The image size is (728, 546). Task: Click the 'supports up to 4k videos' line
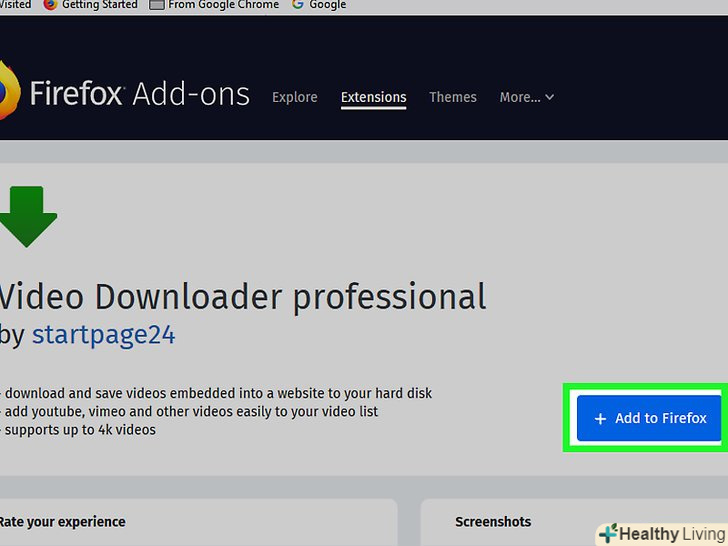[x=78, y=430]
